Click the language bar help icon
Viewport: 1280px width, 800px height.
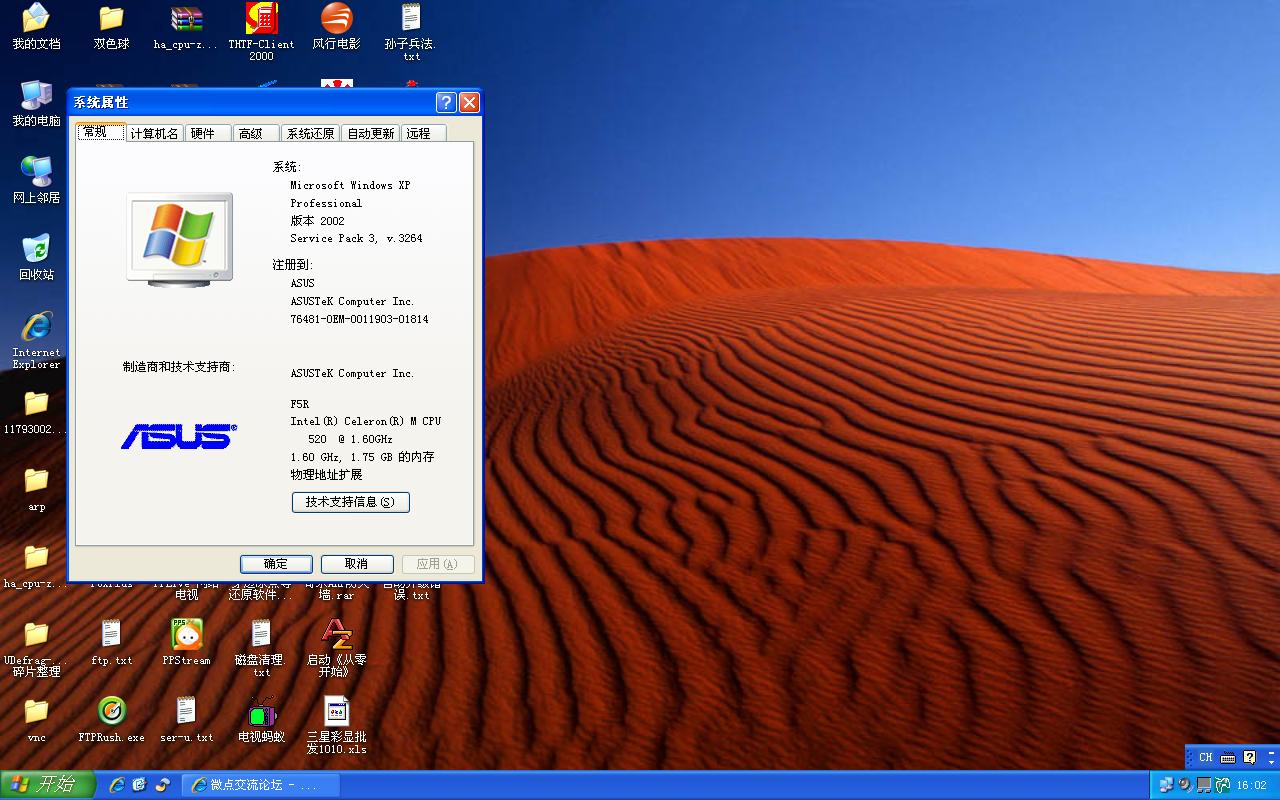click(x=1249, y=758)
